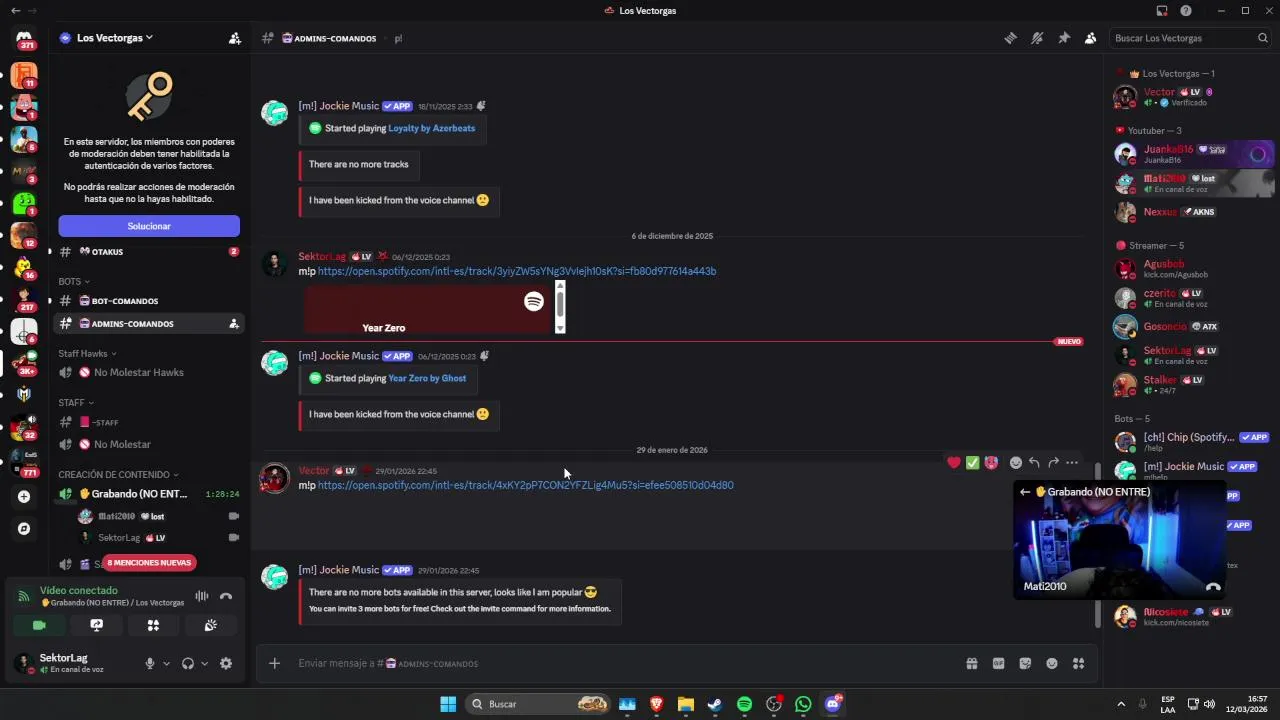
Task: React with the heart emoji on Vector's message
Action: click(x=954, y=462)
